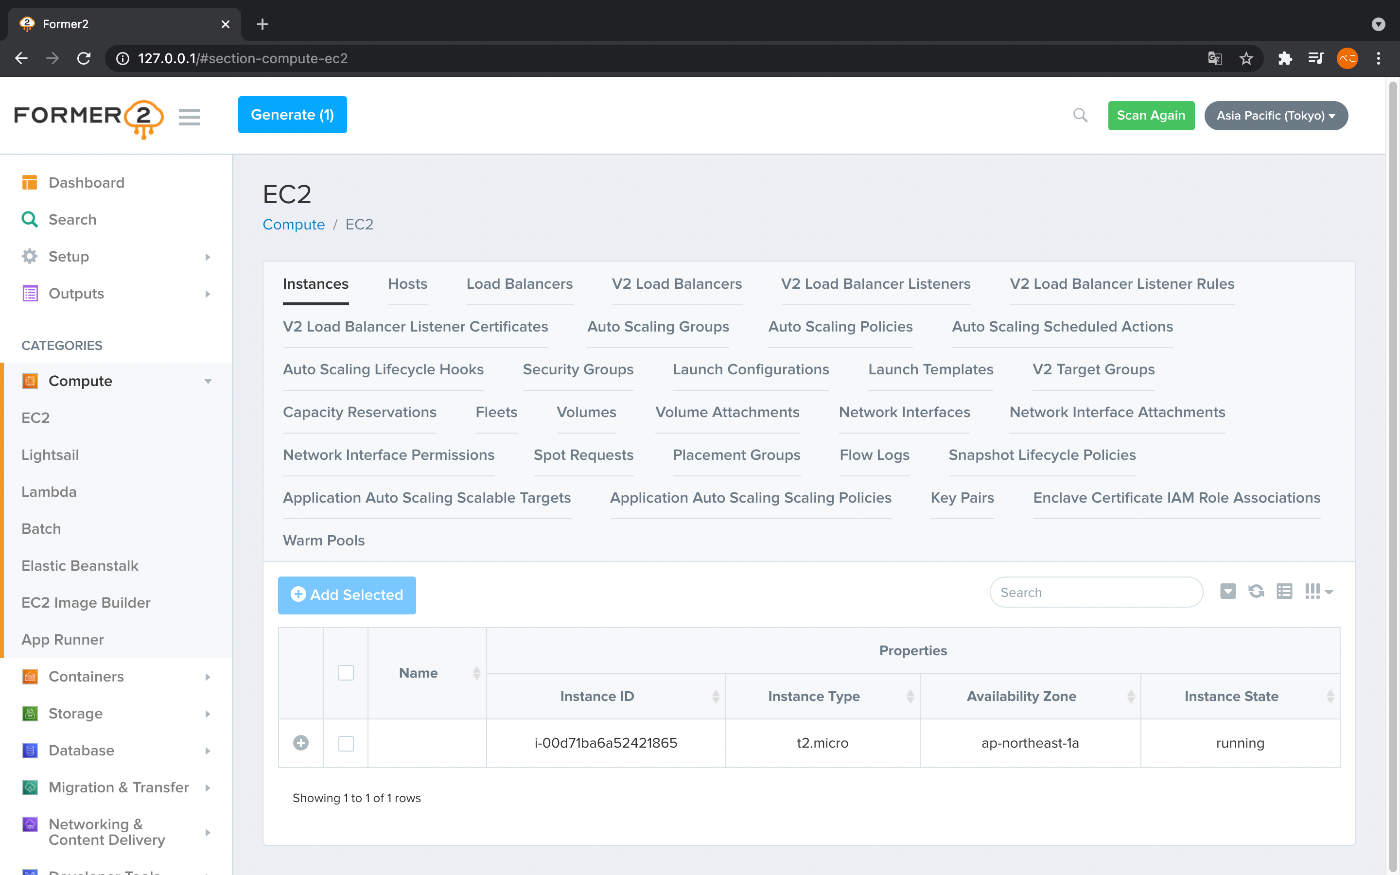Open the Asia Pacific (Tokyo) region dropdown

(x=1276, y=115)
